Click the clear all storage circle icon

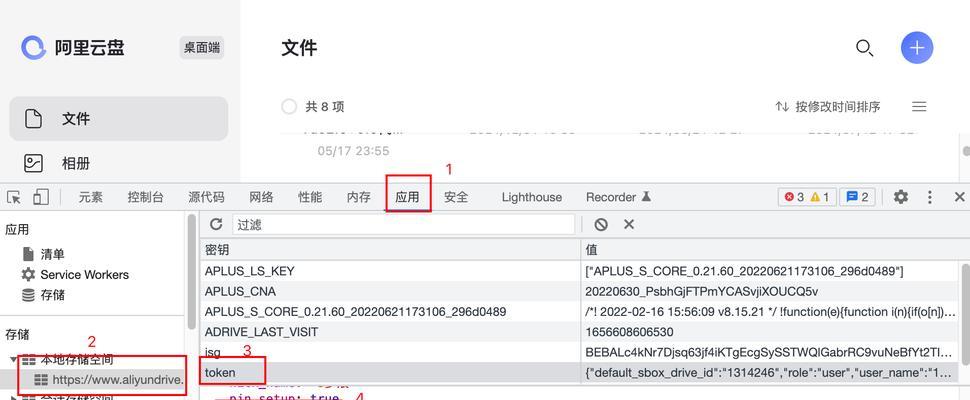point(601,224)
